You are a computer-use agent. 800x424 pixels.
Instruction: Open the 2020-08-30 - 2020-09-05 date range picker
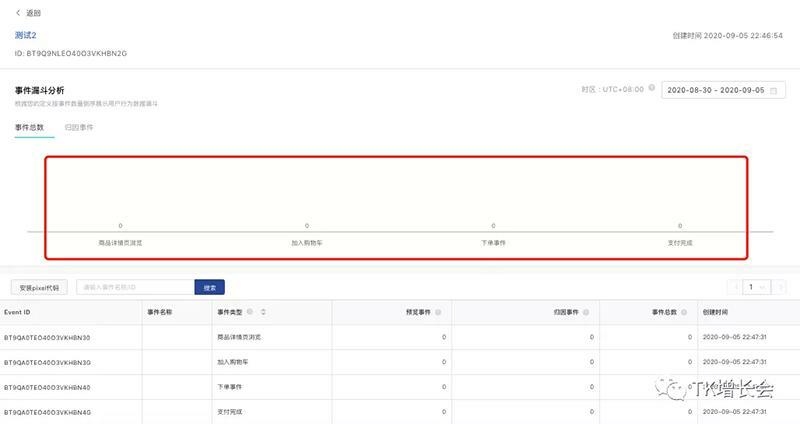pos(718,90)
